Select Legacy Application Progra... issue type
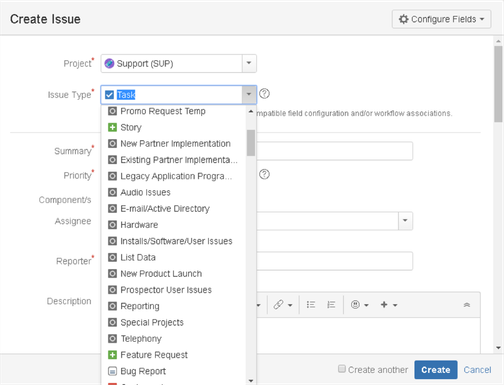 pos(173,176)
